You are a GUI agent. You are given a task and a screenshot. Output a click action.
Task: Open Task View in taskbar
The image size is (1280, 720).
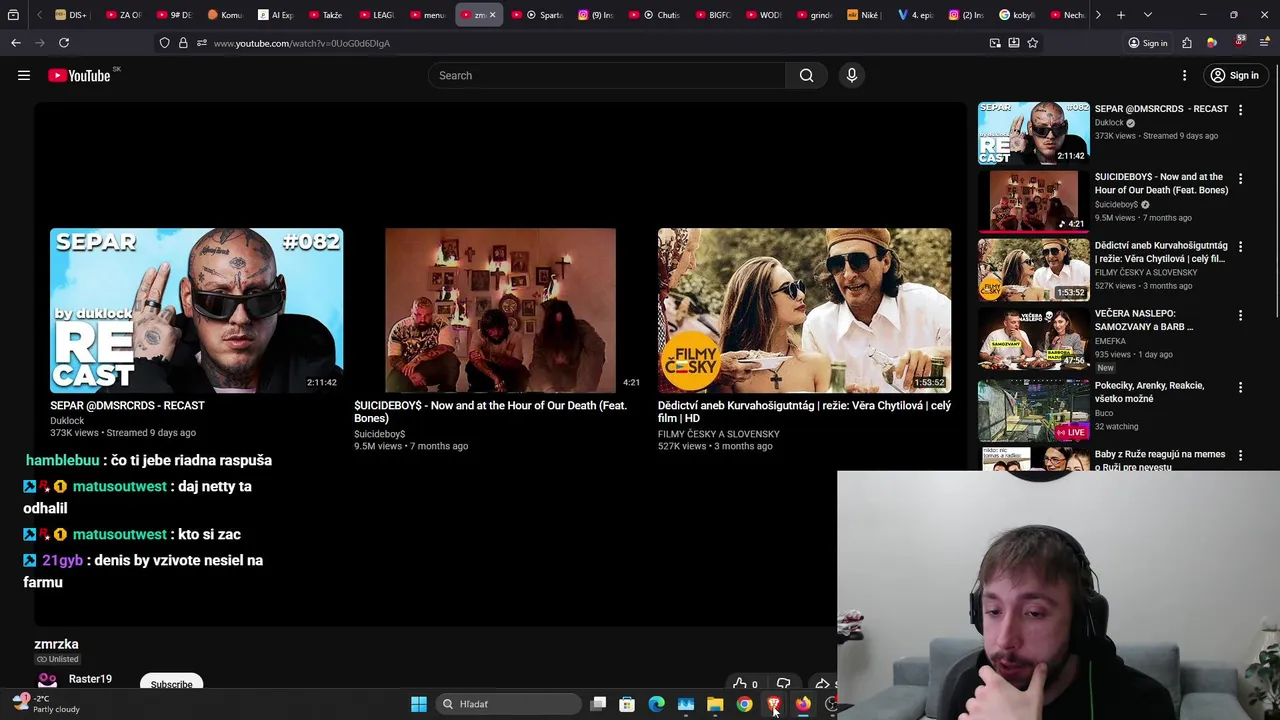[598, 704]
